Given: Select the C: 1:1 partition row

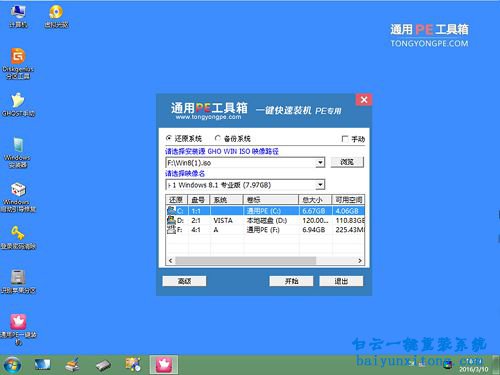Looking at the screenshot, I should point(265,211).
